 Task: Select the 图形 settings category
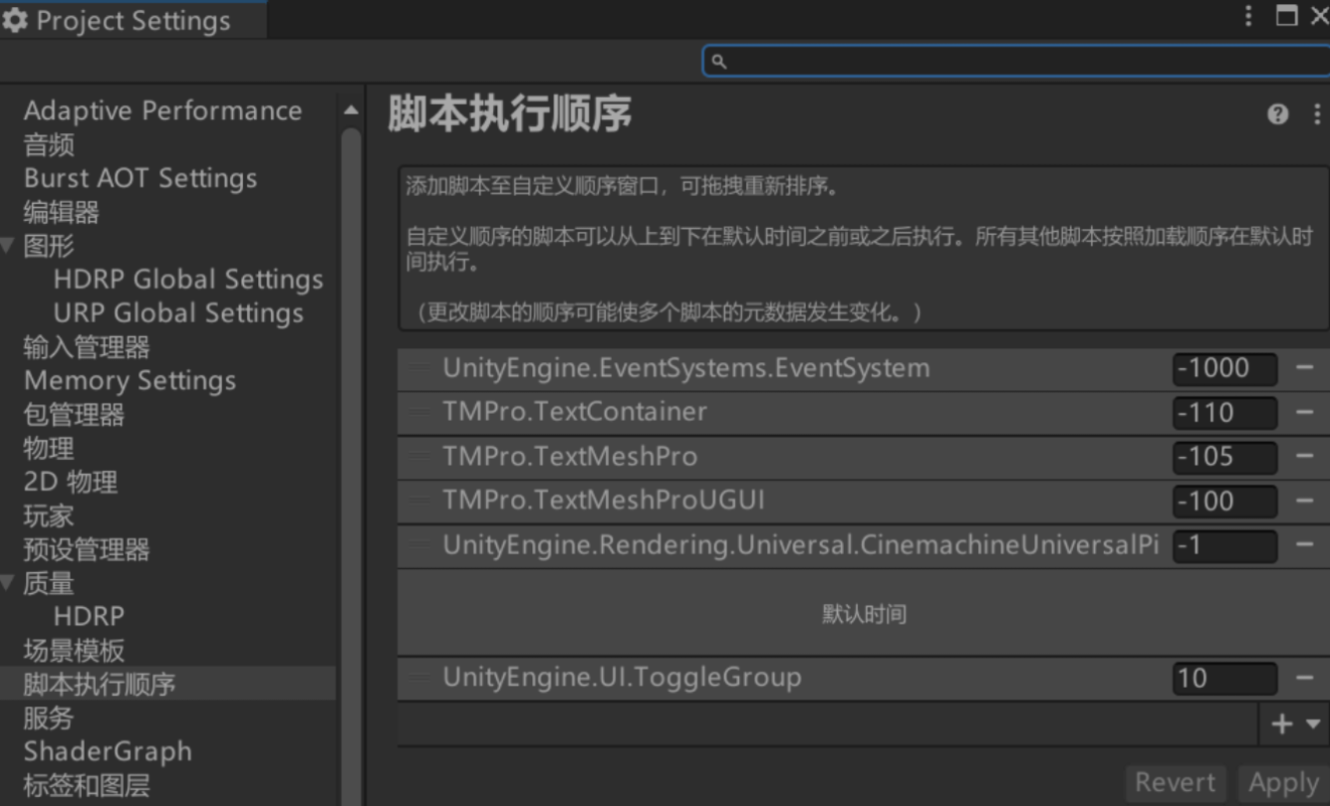click(x=49, y=246)
